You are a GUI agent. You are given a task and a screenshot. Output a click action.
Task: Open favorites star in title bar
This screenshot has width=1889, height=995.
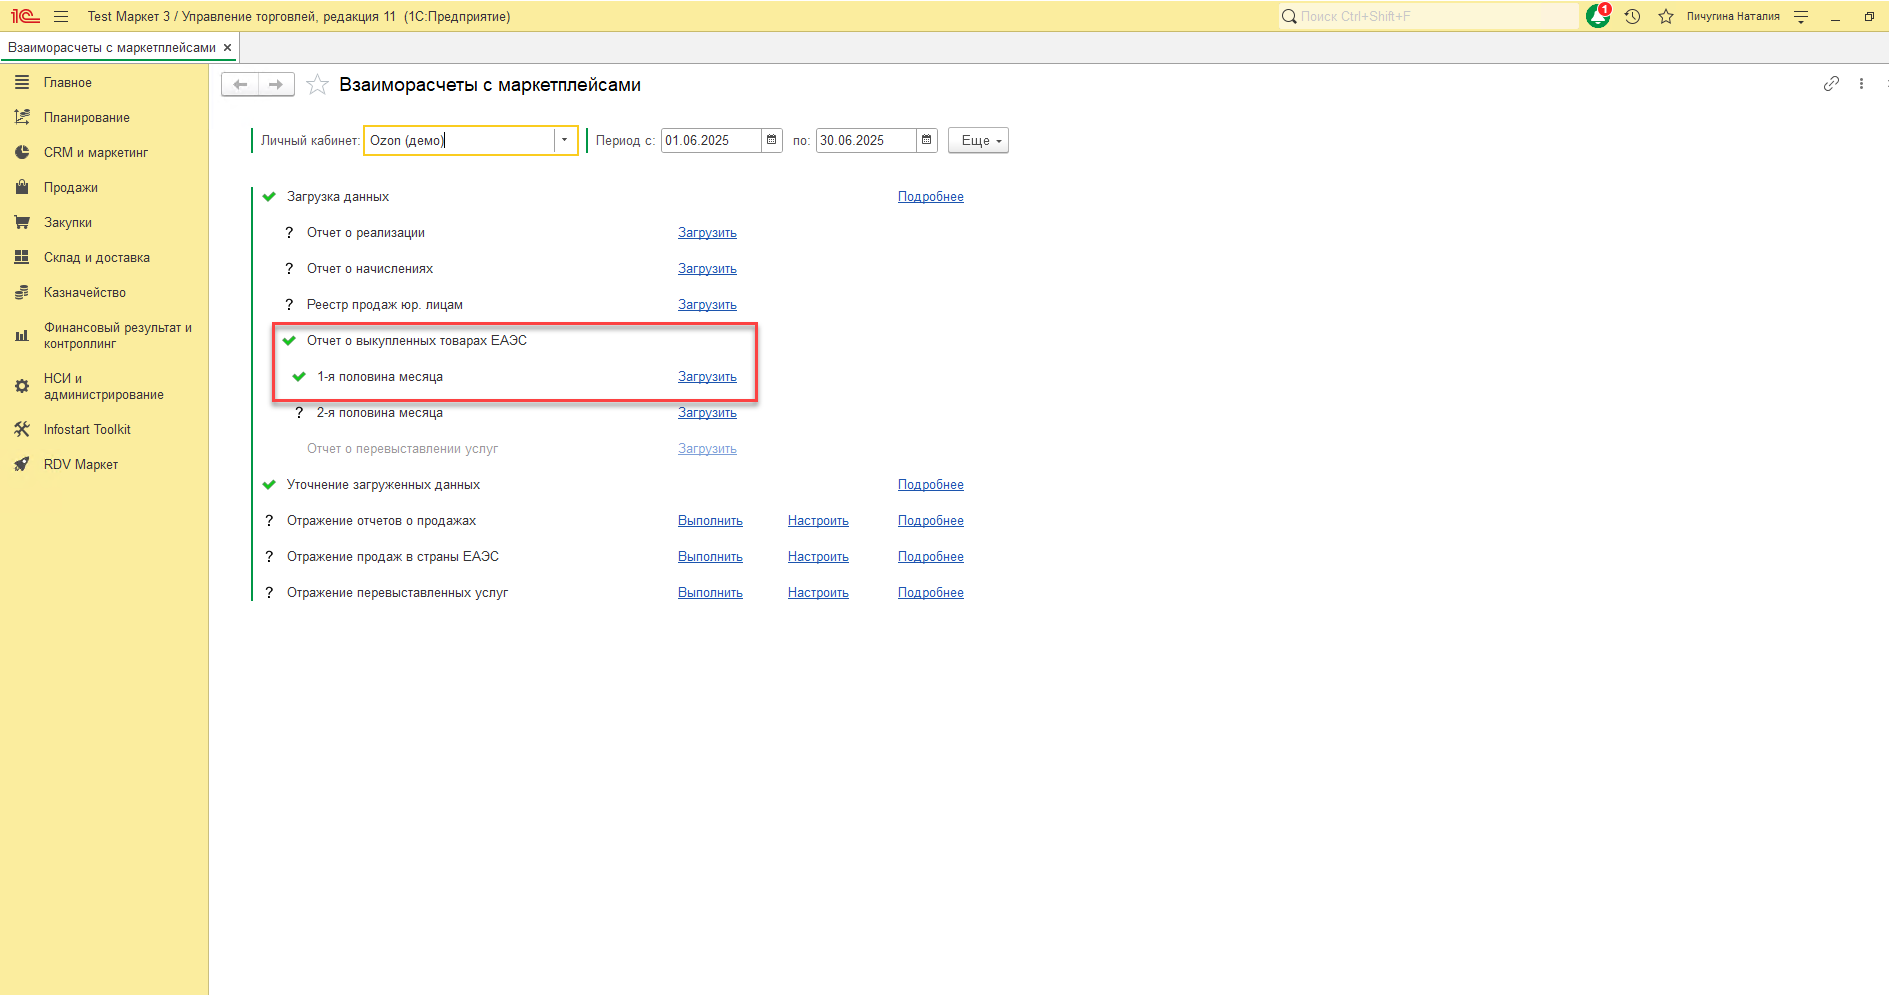click(x=1665, y=16)
